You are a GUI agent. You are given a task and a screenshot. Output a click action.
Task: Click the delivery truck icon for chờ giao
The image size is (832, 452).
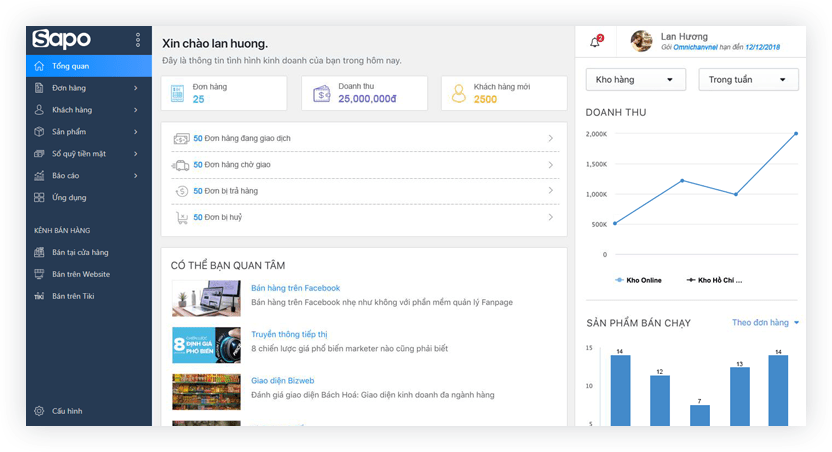(x=181, y=165)
